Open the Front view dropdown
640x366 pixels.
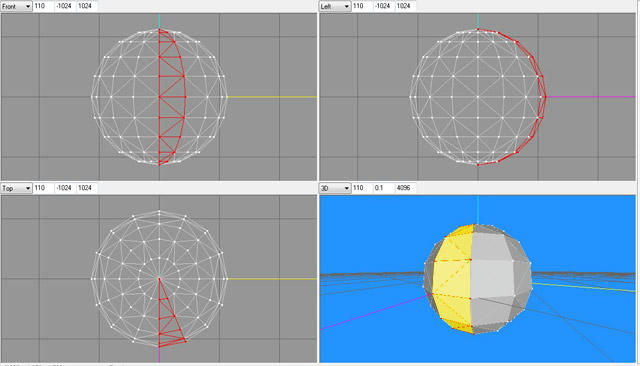(16, 6)
